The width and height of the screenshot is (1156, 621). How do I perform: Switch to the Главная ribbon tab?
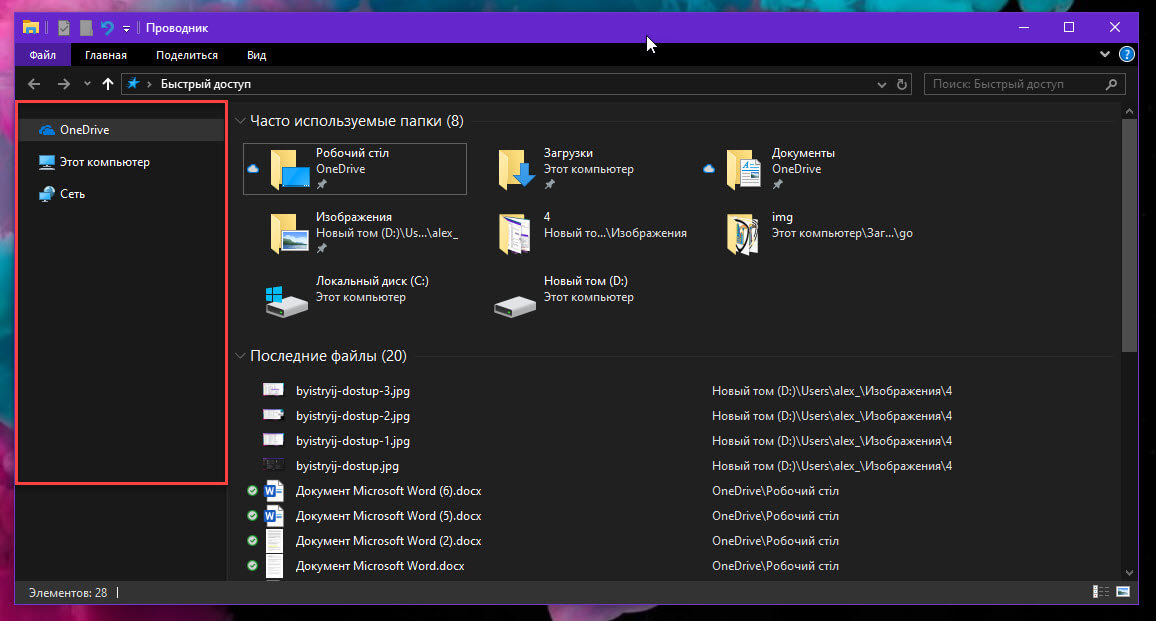[x=105, y=55]
